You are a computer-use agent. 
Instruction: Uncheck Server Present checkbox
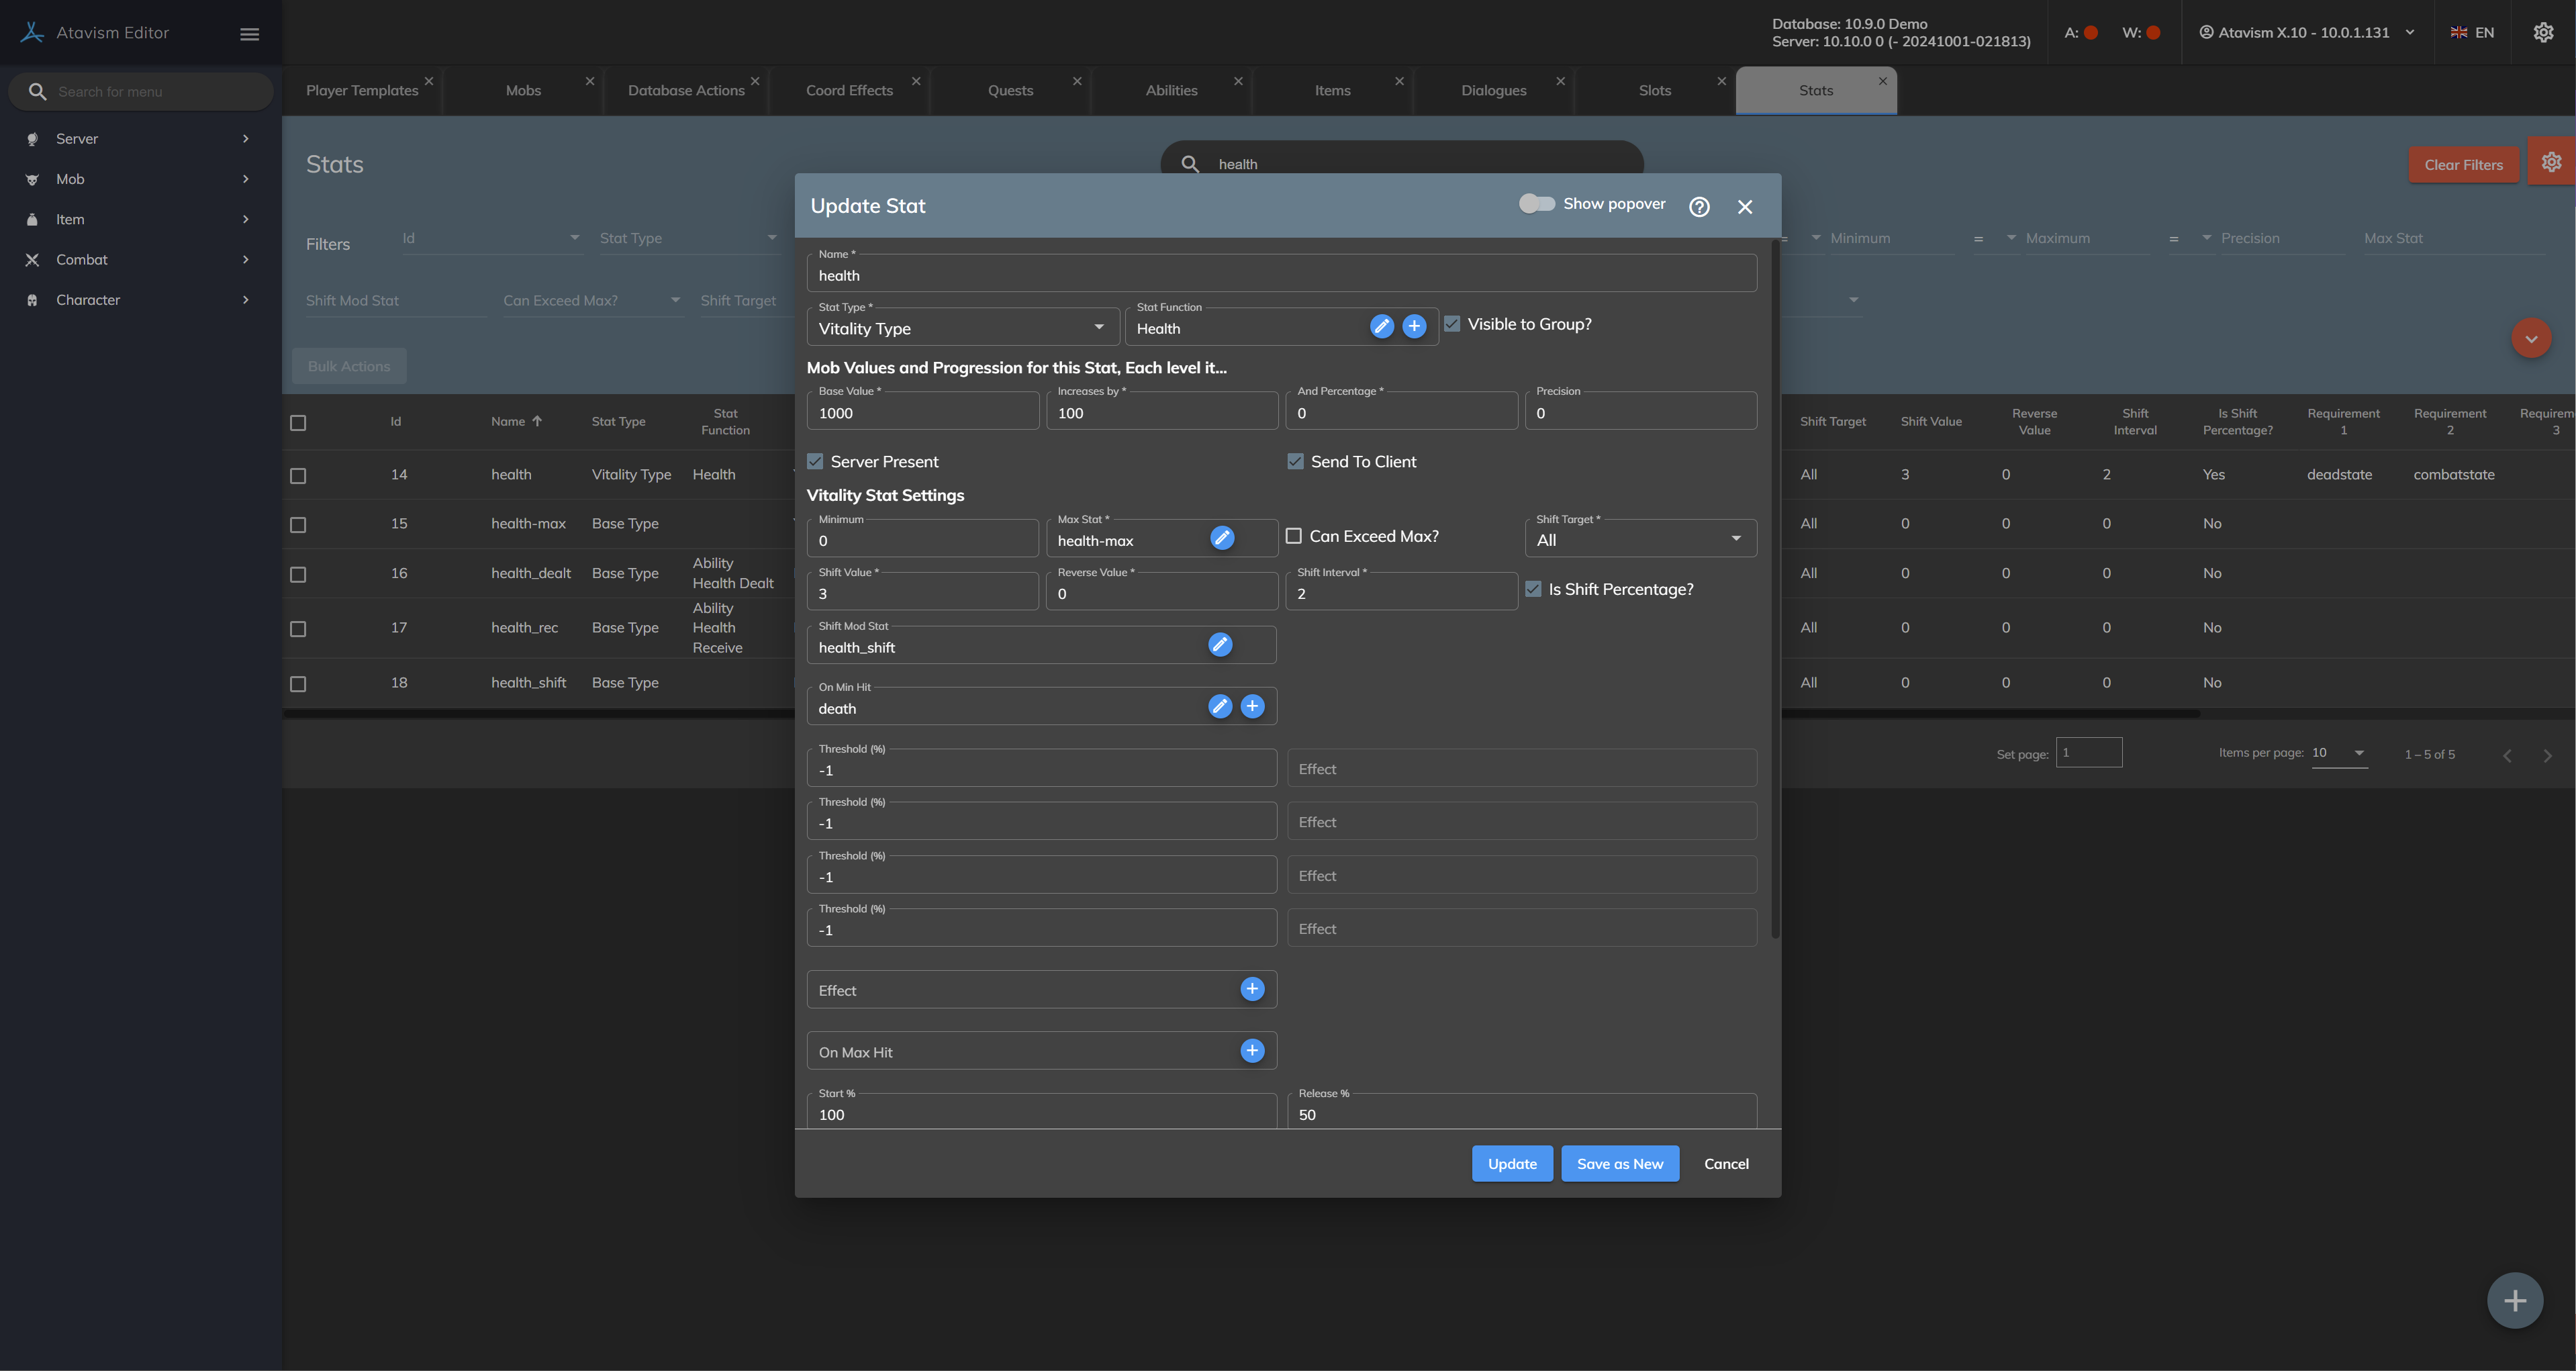pyautogui.click(x=815, y=461)
